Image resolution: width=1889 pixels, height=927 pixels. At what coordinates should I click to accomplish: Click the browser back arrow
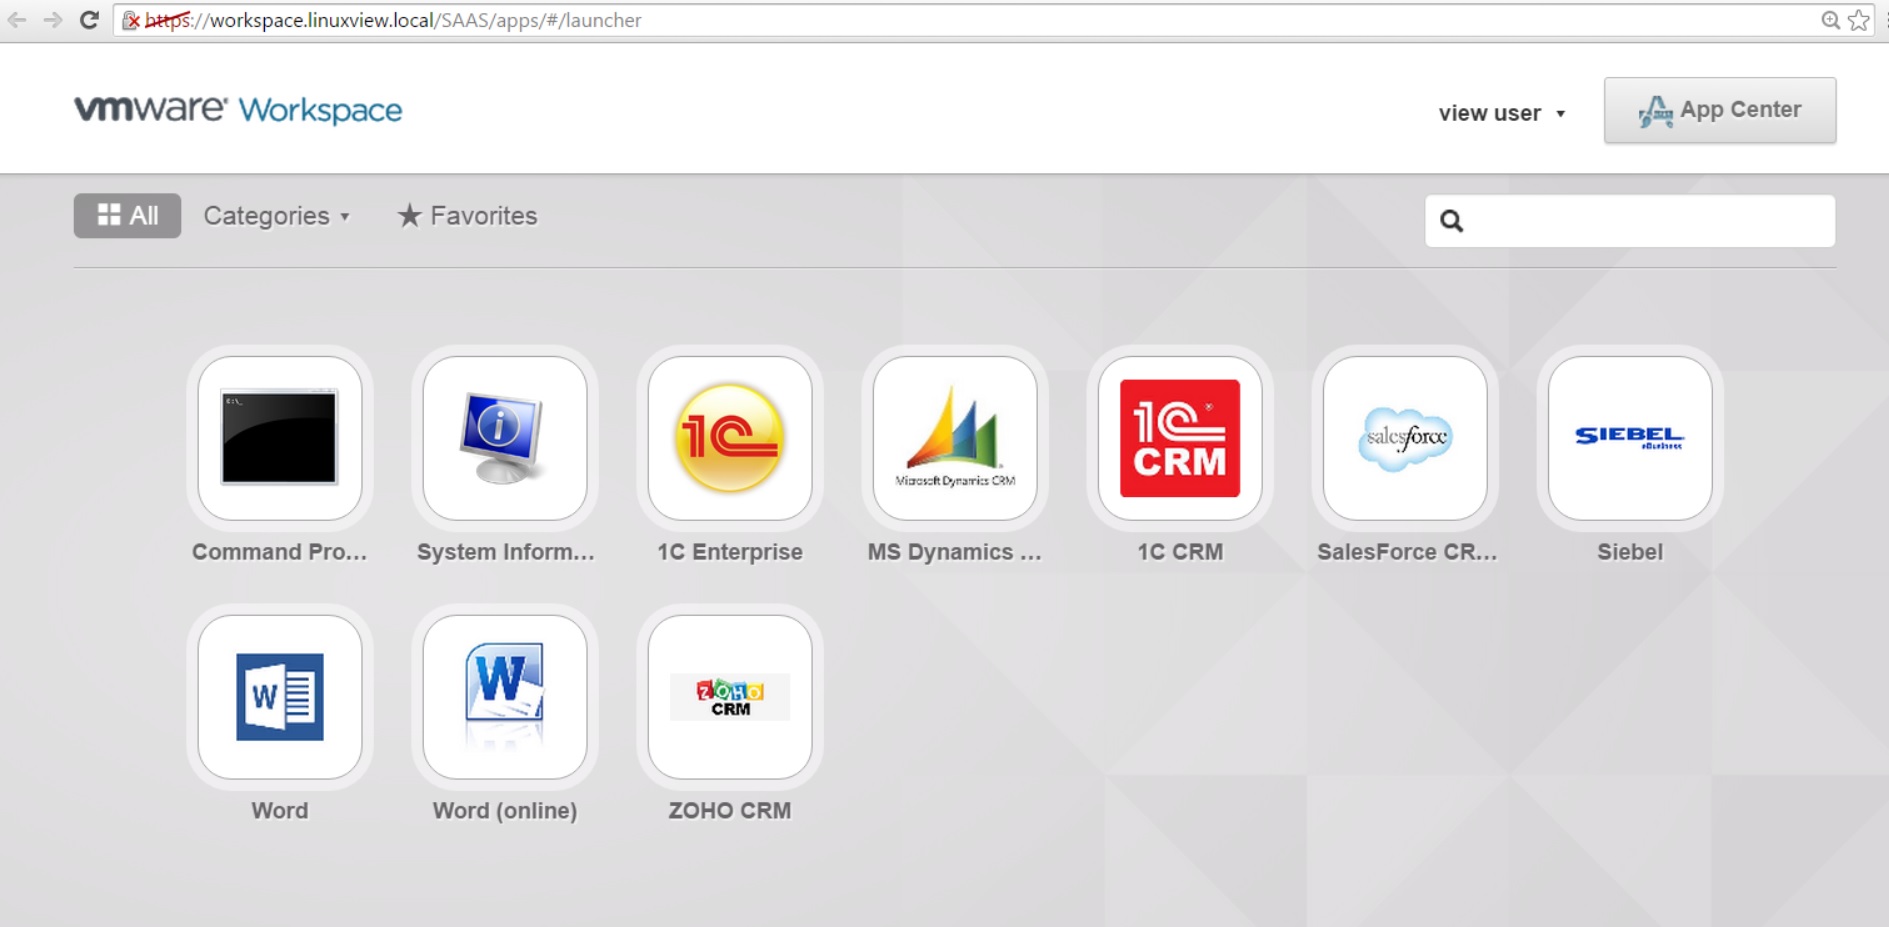(x=17, y=20)
